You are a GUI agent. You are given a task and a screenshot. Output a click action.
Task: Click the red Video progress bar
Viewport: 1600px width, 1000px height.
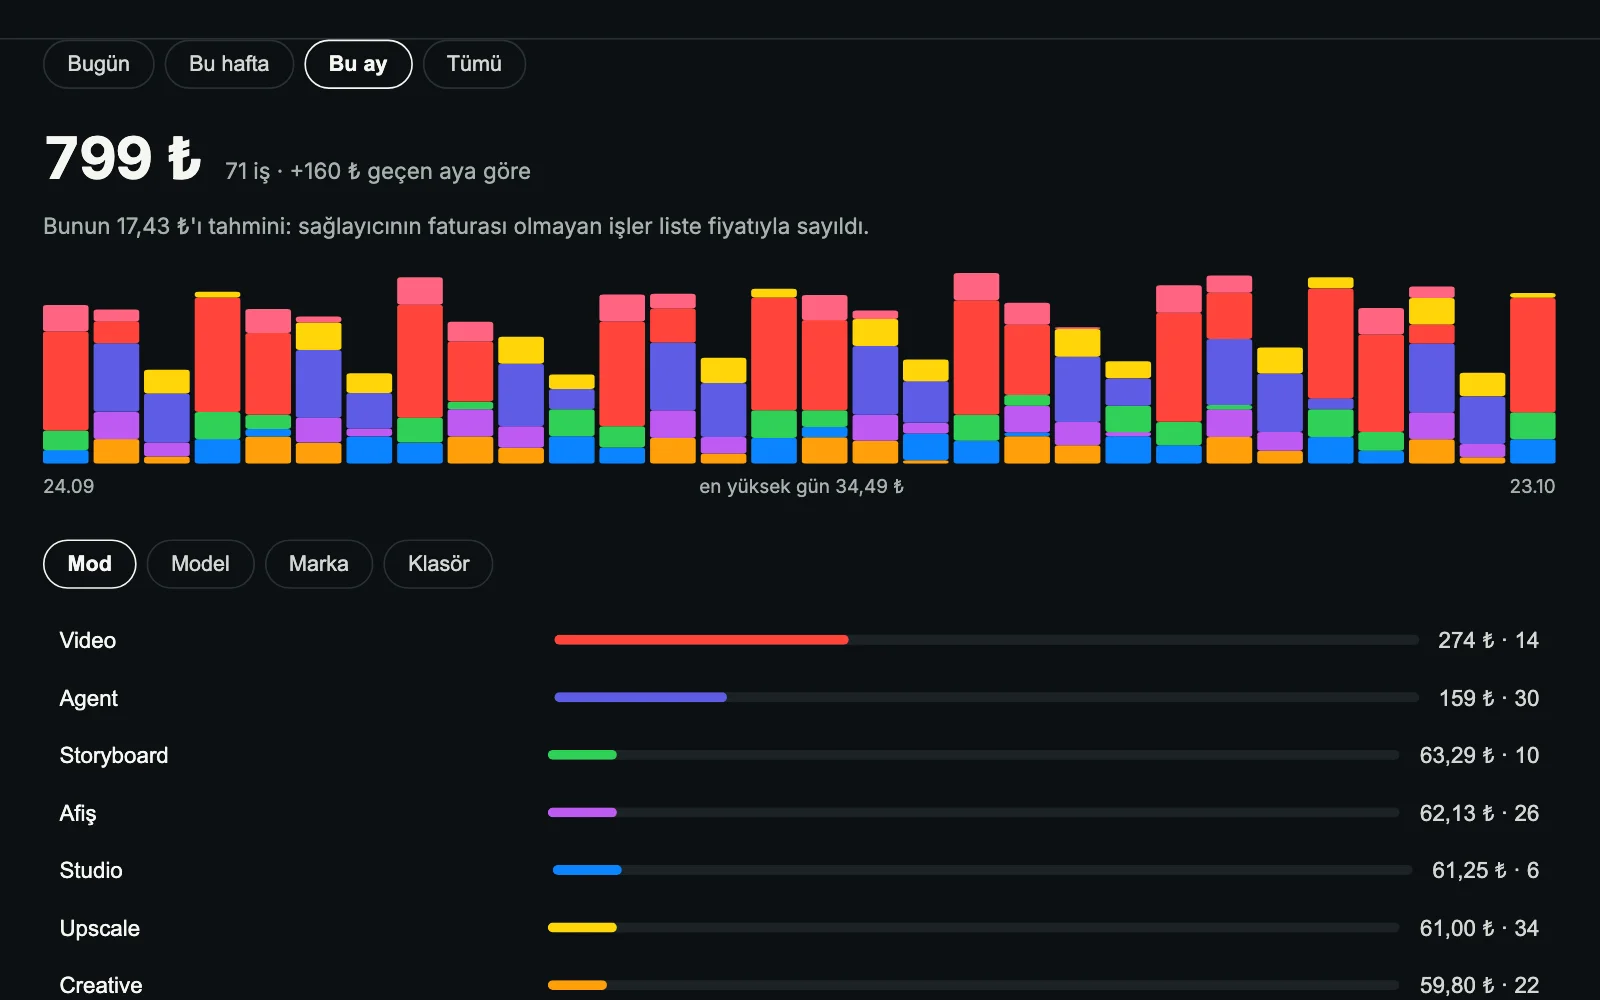[701, 640]
